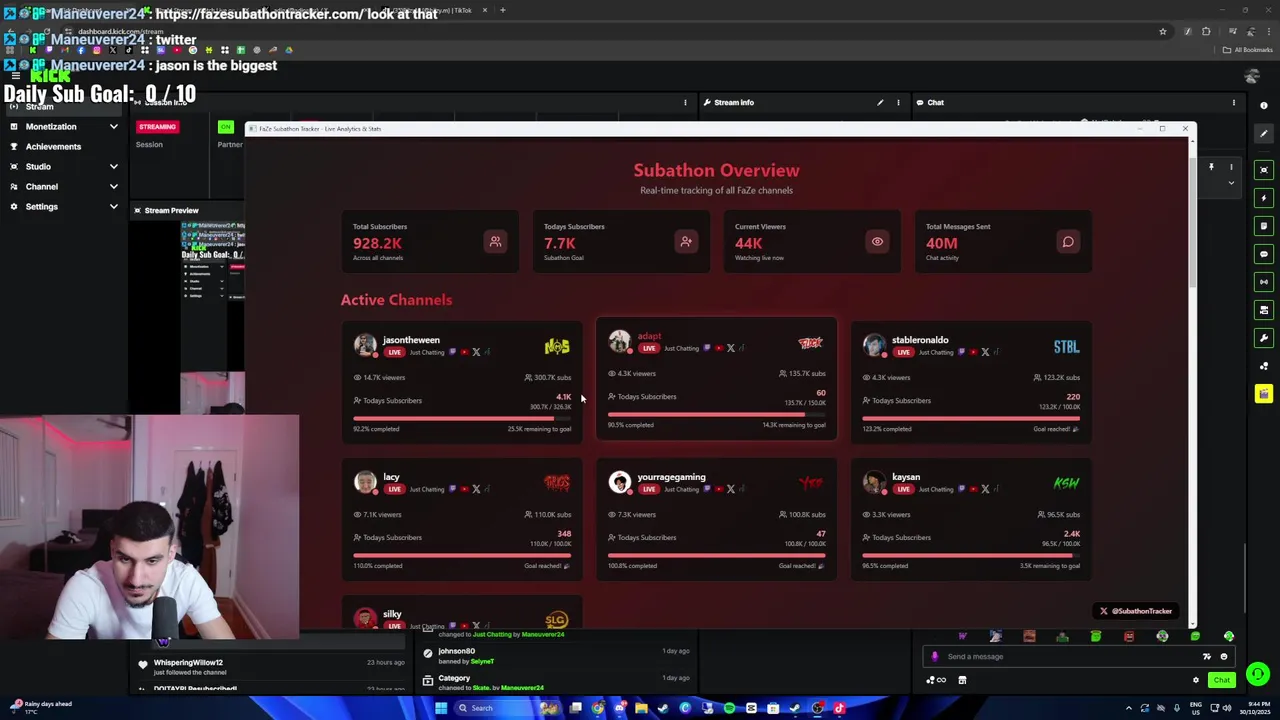Open the jasontheween channel card name

[x=411, y=340]
